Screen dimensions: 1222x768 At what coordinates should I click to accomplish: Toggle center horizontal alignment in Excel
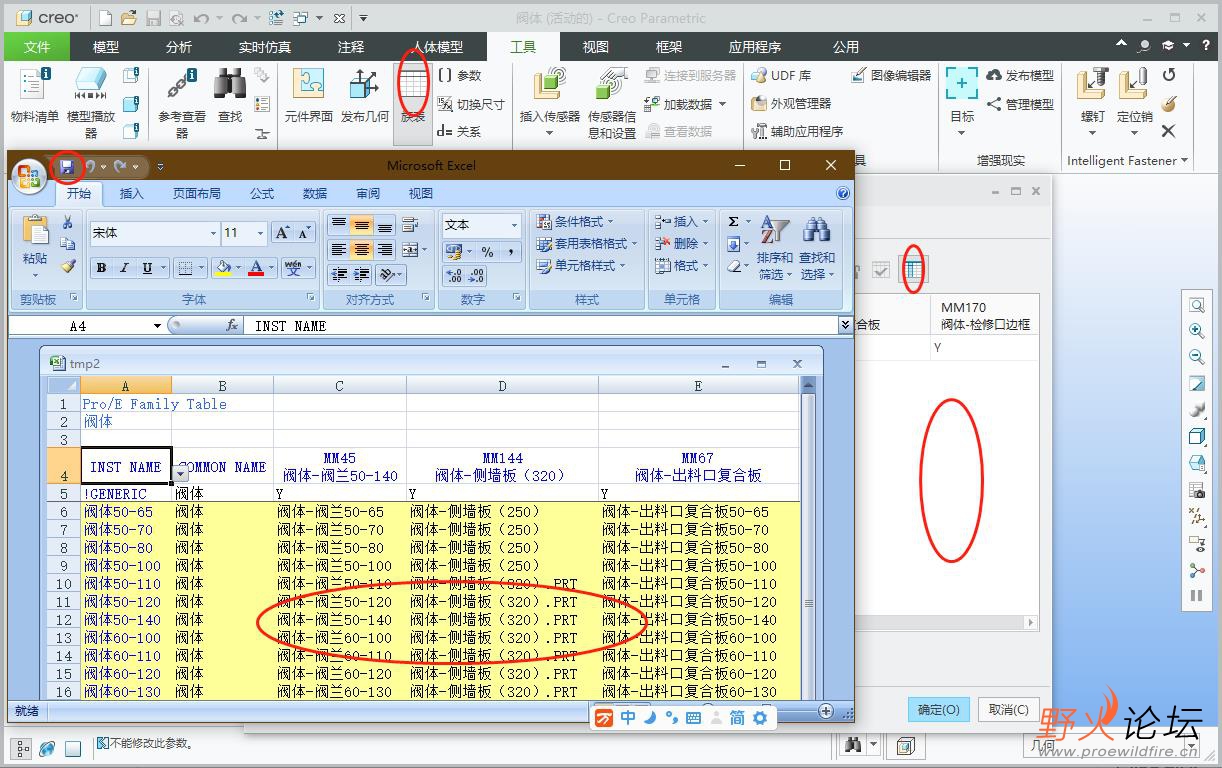pyautogui.click(x=361, y=250)
